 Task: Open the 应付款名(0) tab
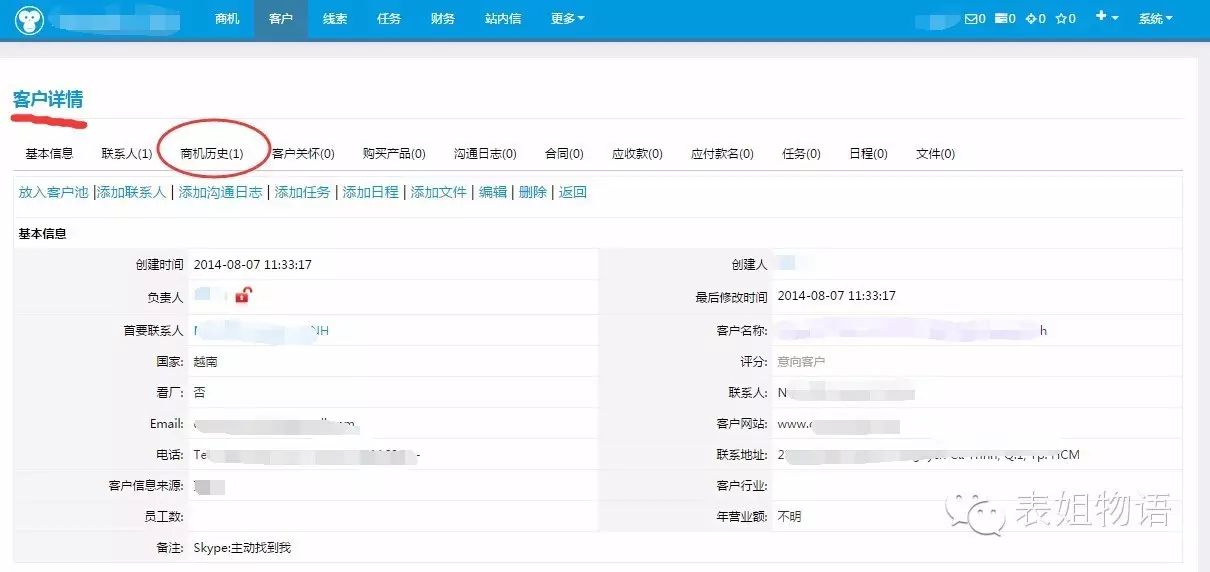722,153
